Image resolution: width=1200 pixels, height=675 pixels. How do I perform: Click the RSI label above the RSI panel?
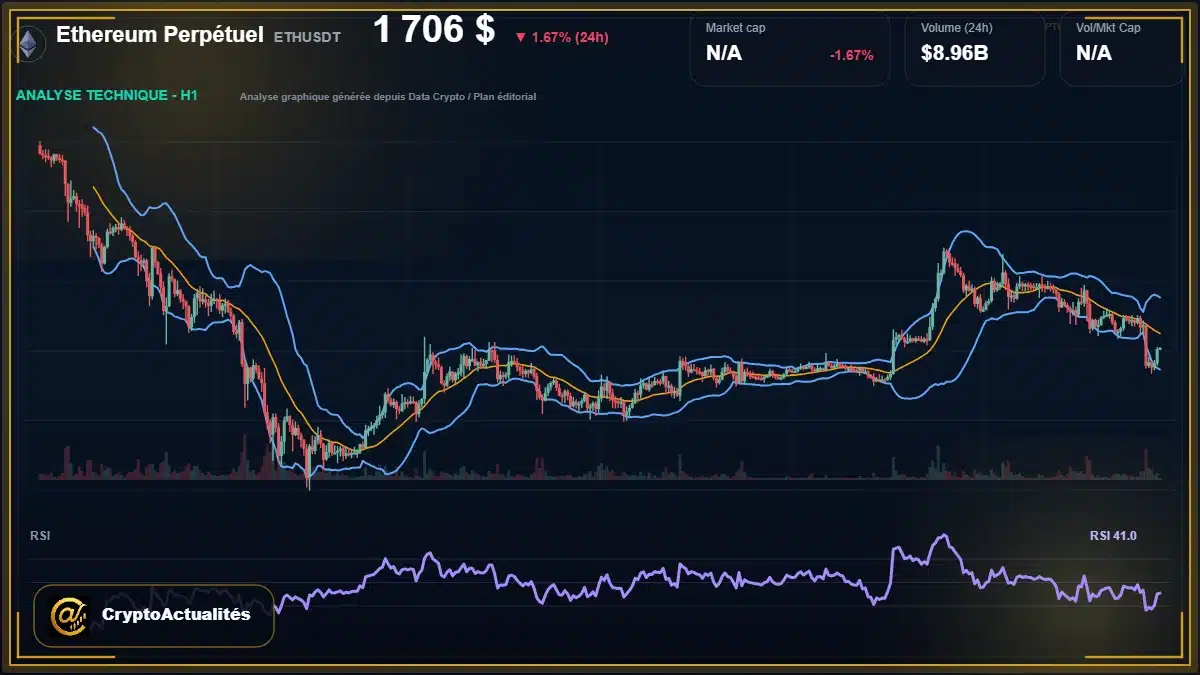[x=40, y=536]
